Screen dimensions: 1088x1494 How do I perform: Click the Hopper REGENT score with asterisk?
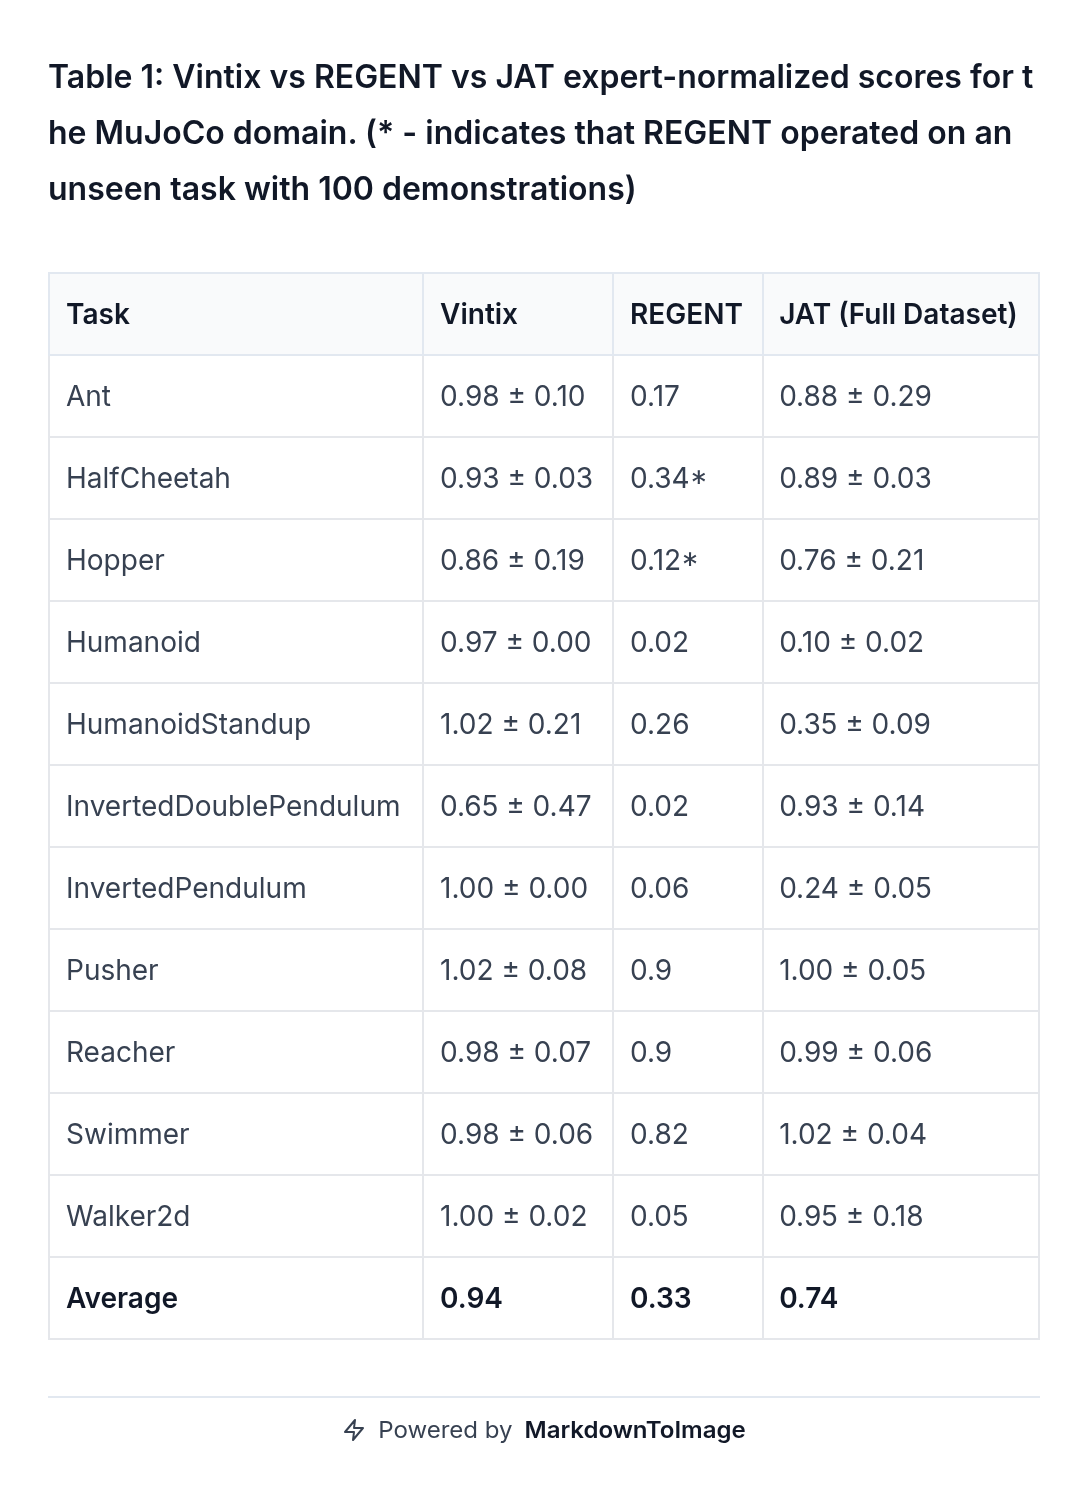click(664, 560)
